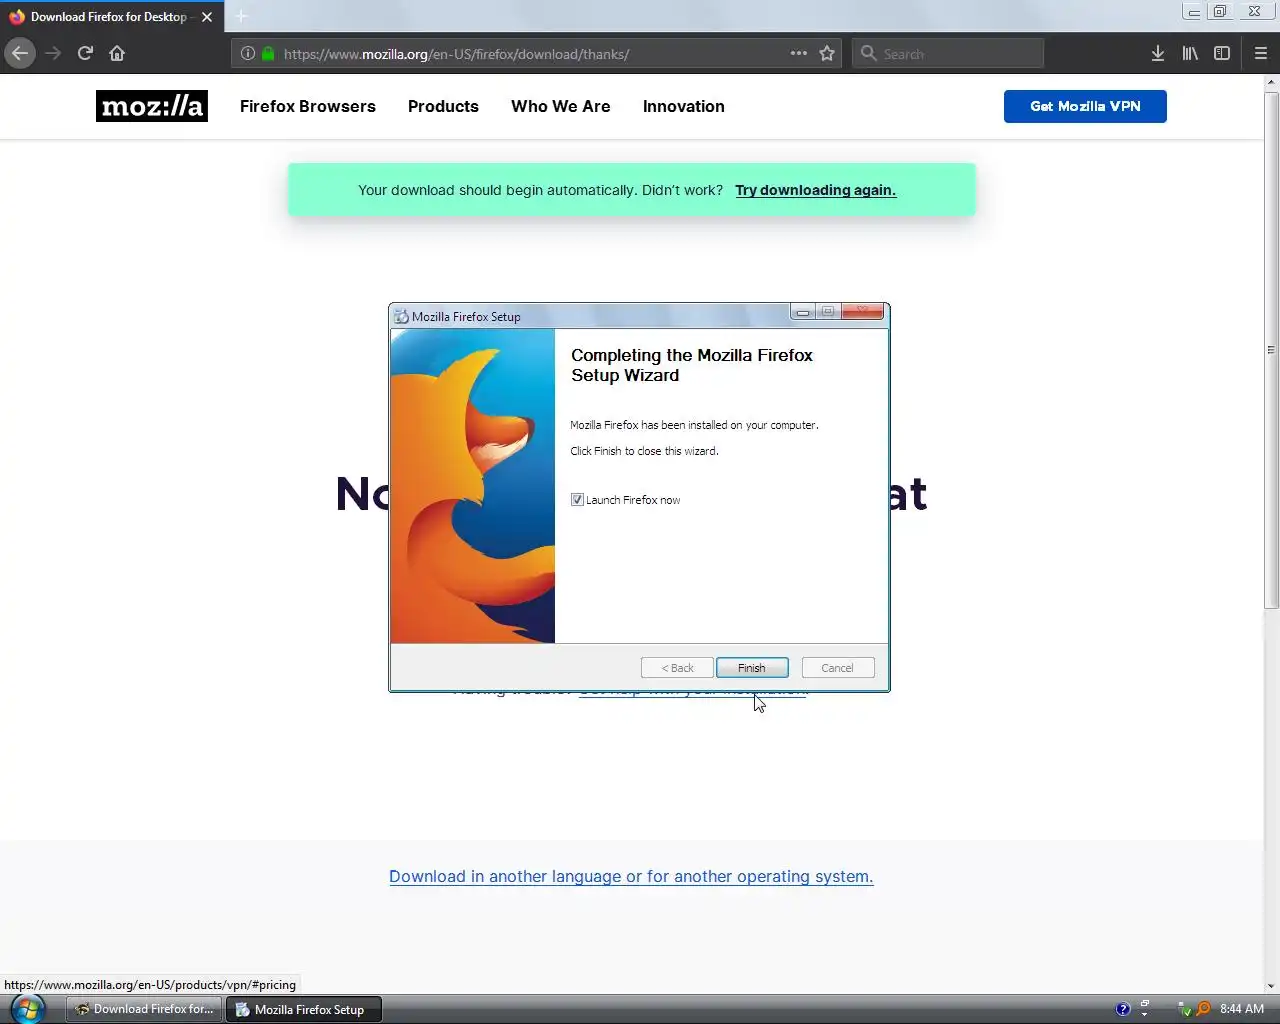This screenshot has width=1280, height=1024.
Task: Click Cancel in the setup wizard
Action: pos(837,668)
